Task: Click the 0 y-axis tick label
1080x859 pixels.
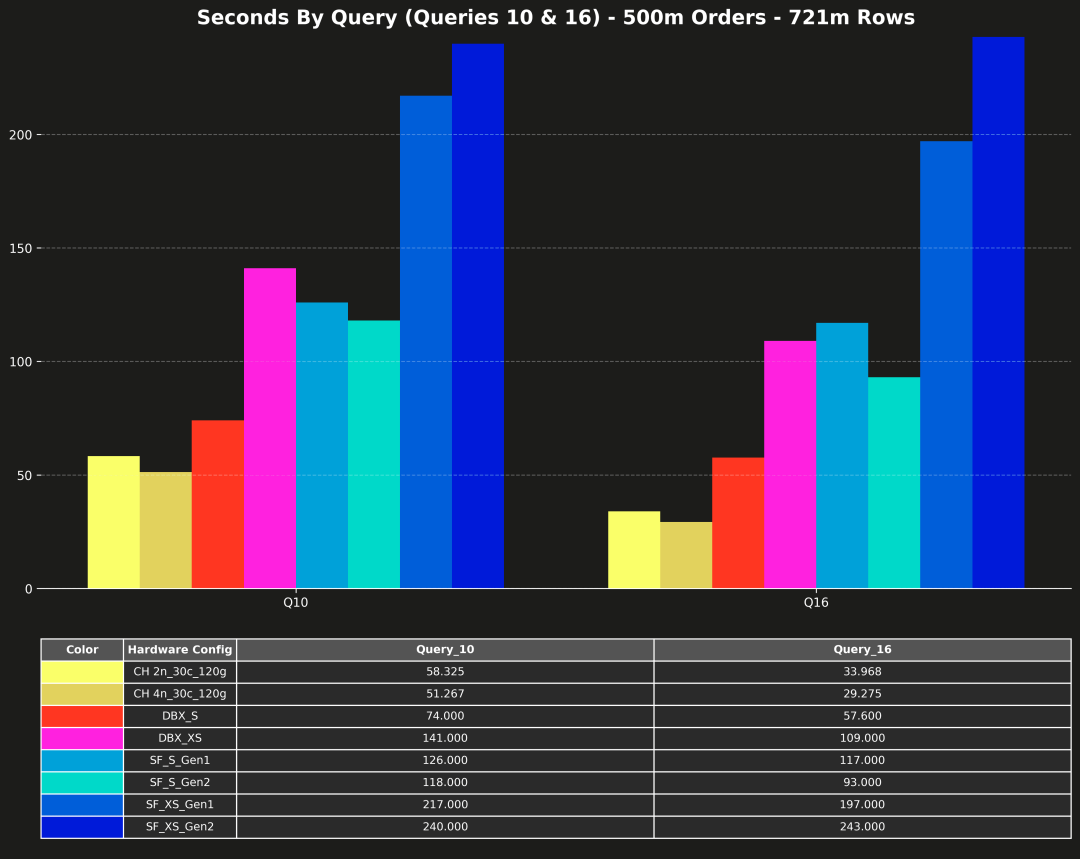Action: (28, 589)
